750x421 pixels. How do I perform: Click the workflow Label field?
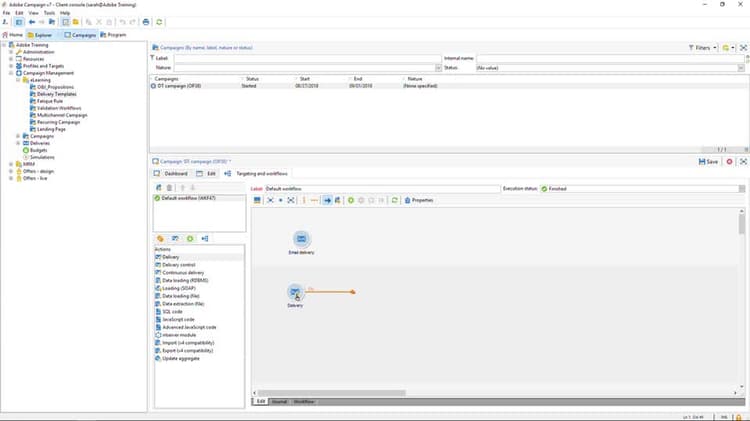click(x=382, y=189)
